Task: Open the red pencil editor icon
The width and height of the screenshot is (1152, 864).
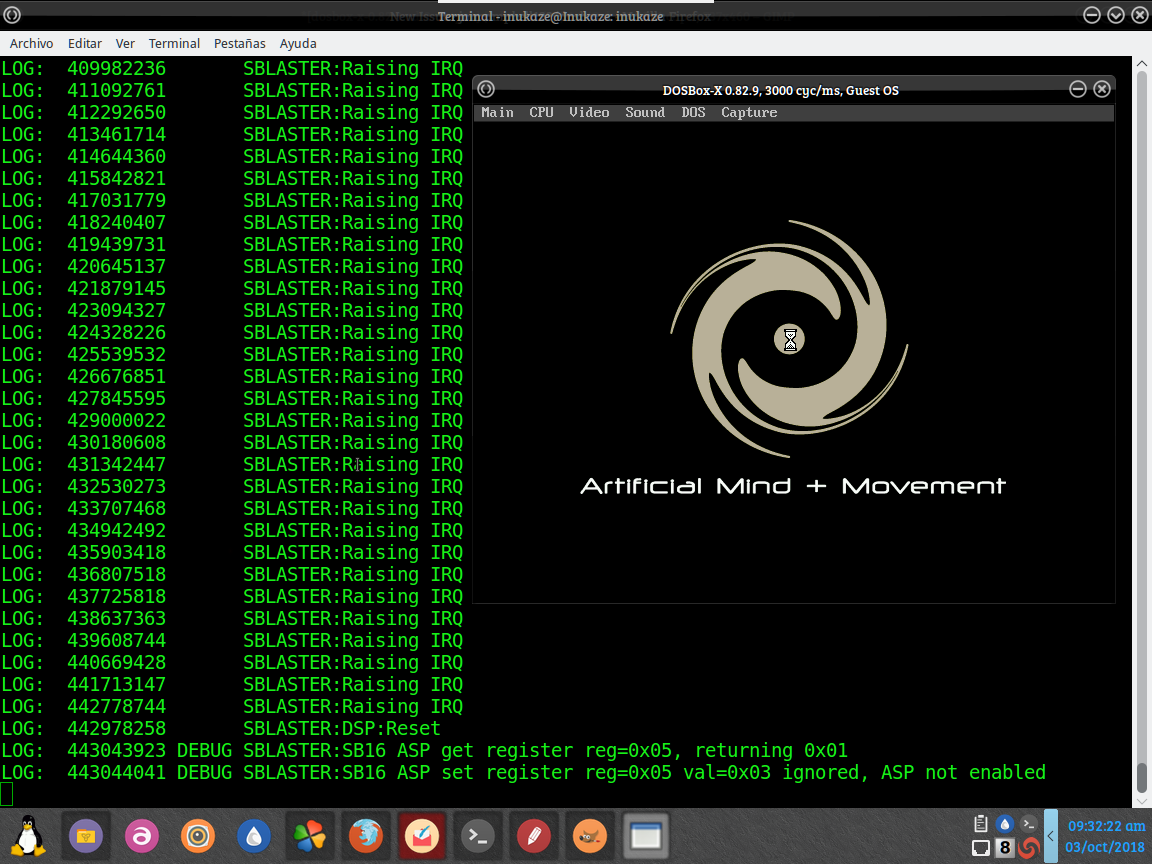Action: pos(533,836)
